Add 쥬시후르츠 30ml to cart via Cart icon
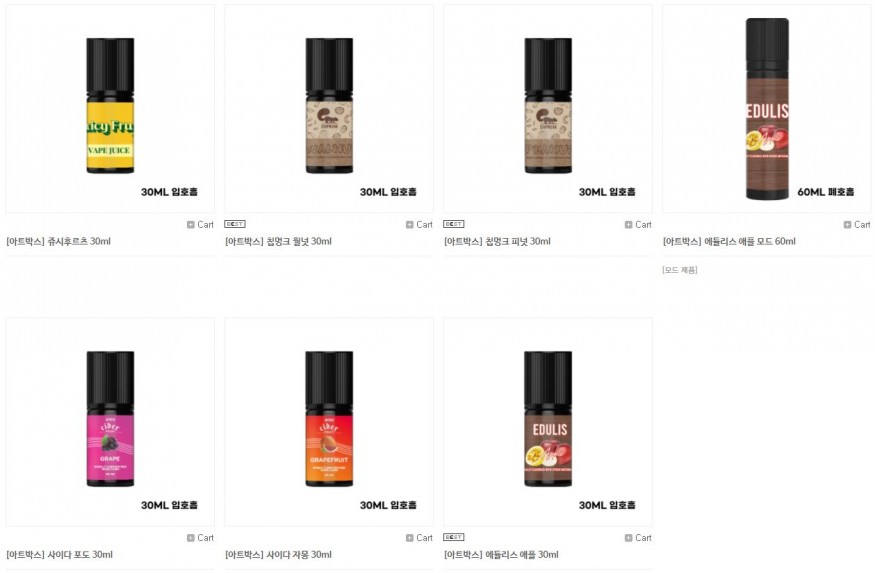Viewport: 875px width, 573px height. 200,224
